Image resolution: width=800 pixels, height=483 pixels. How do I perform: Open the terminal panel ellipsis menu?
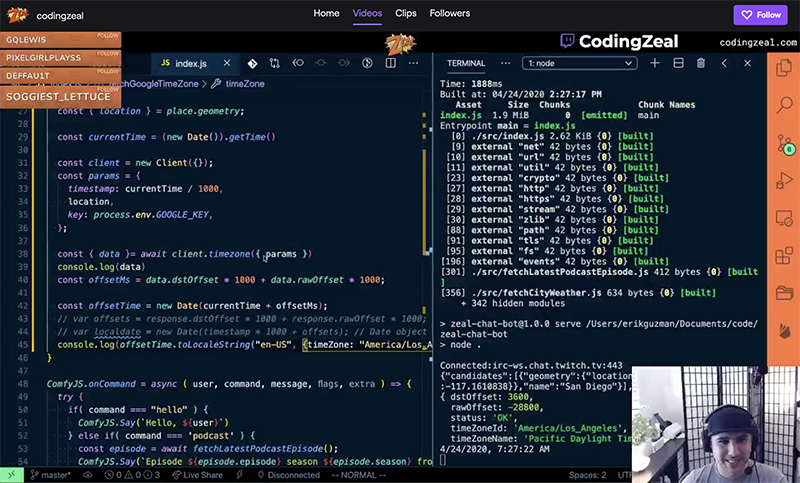point(505,63)
